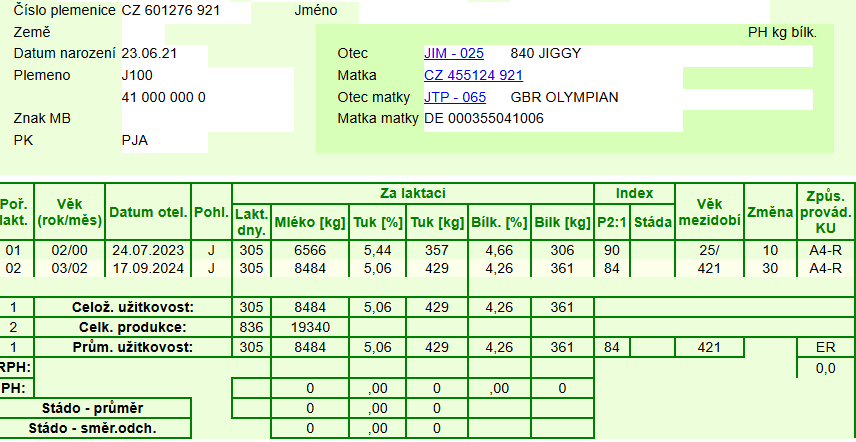856x442 pixels.
Task: Select calving date 24.07.2023 in first lactation
Action: [x=148, y=250]
